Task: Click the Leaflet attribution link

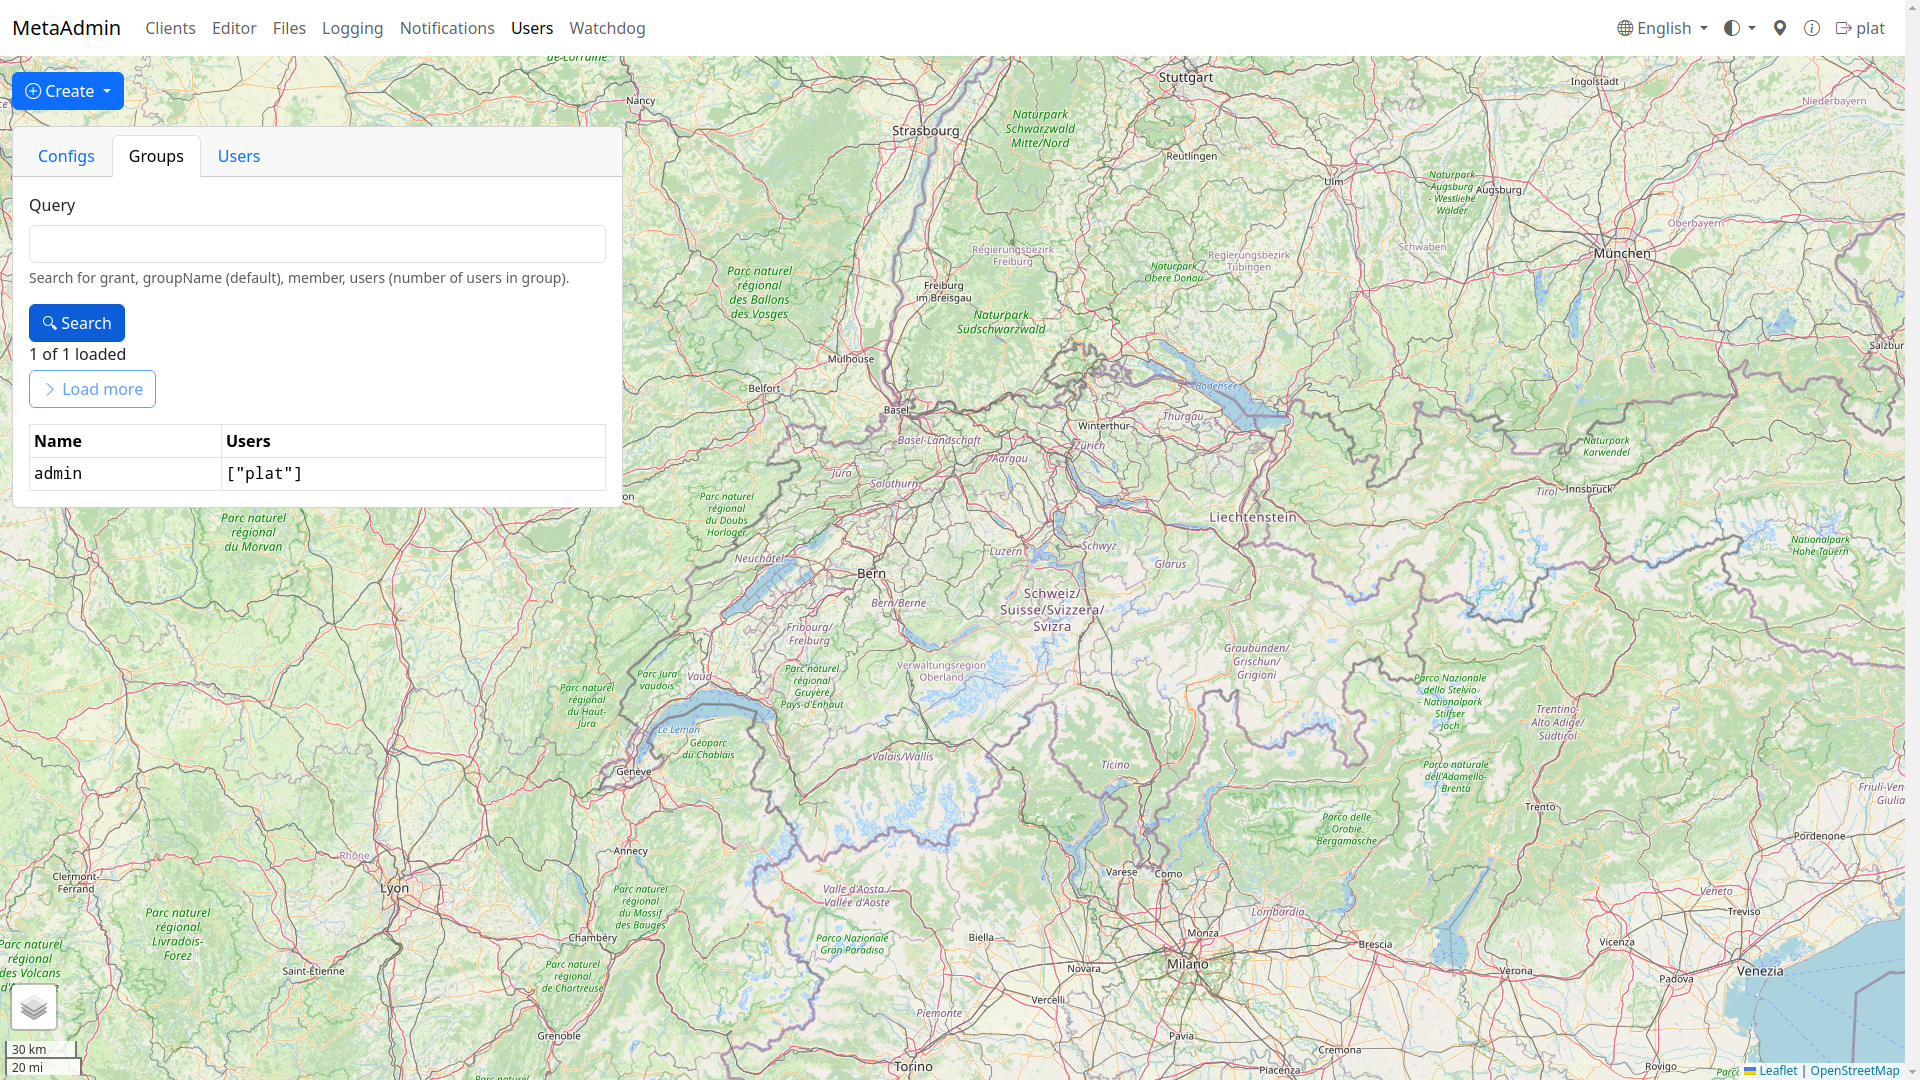Action: coord(1778,1070)
